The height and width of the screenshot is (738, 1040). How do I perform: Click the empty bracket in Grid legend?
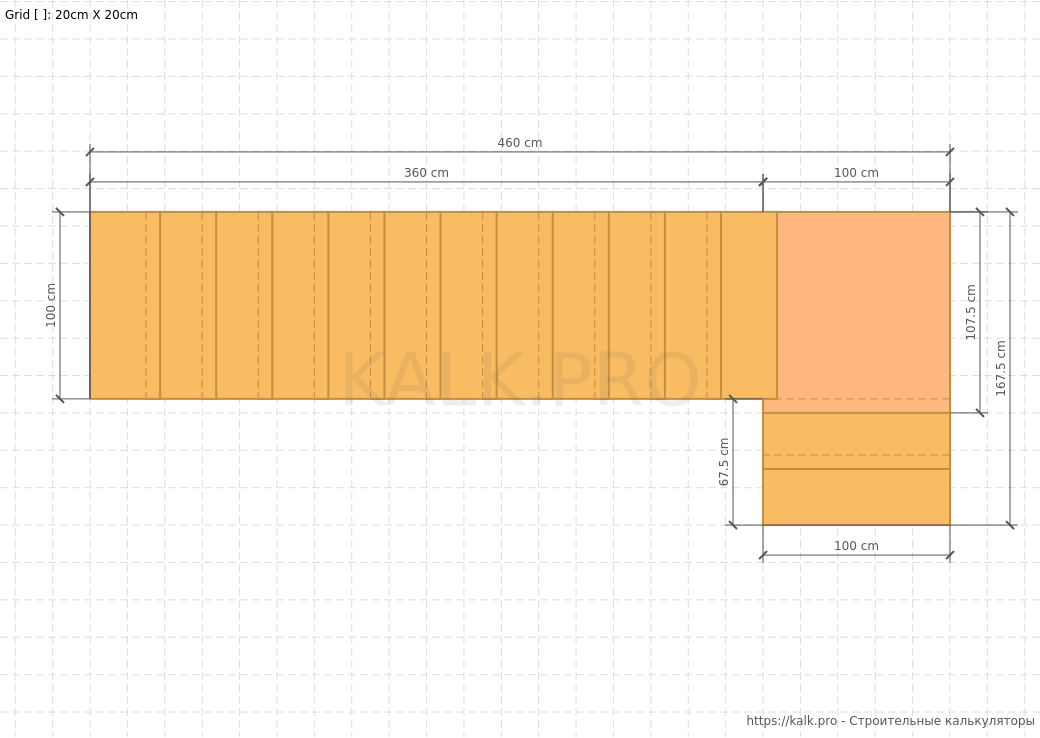coord(40,15)
